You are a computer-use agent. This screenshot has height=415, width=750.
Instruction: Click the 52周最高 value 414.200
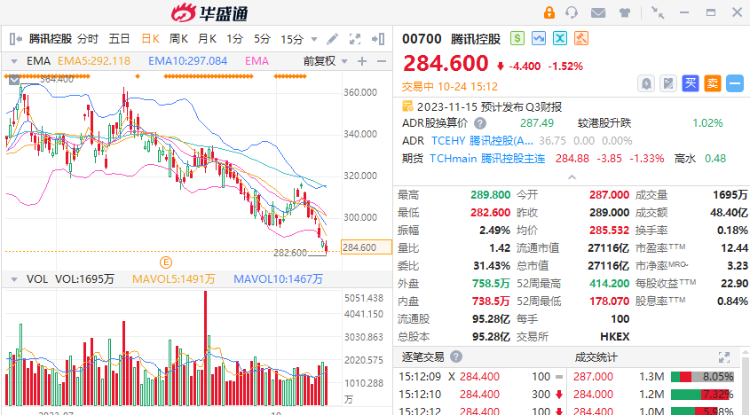609,284
